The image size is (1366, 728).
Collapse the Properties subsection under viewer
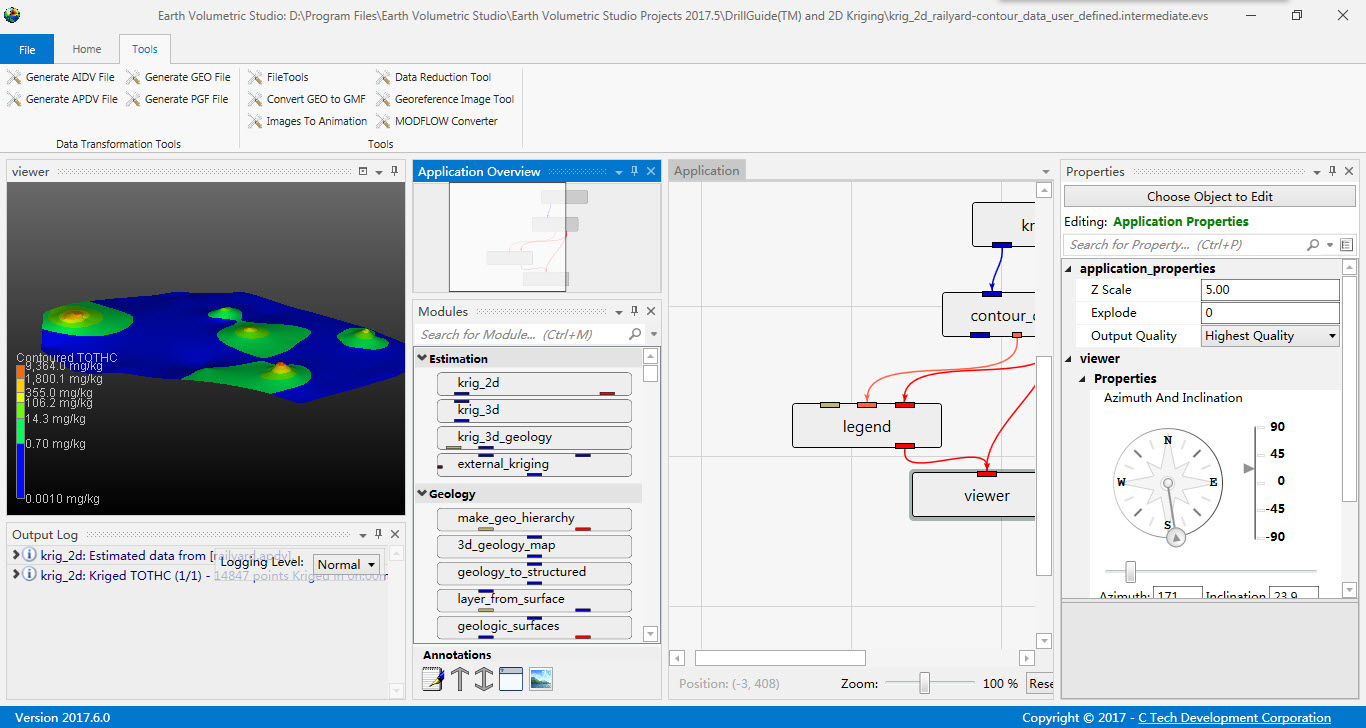1083,379
